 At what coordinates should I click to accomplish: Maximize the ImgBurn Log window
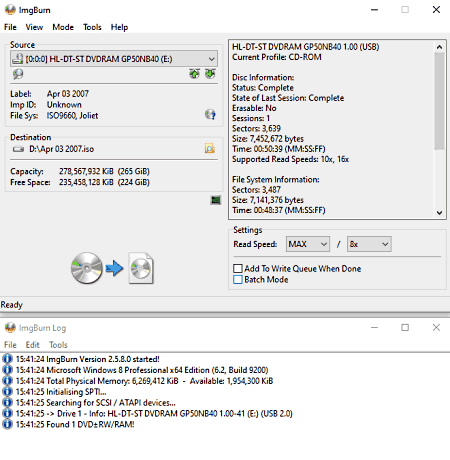(405, 328)
